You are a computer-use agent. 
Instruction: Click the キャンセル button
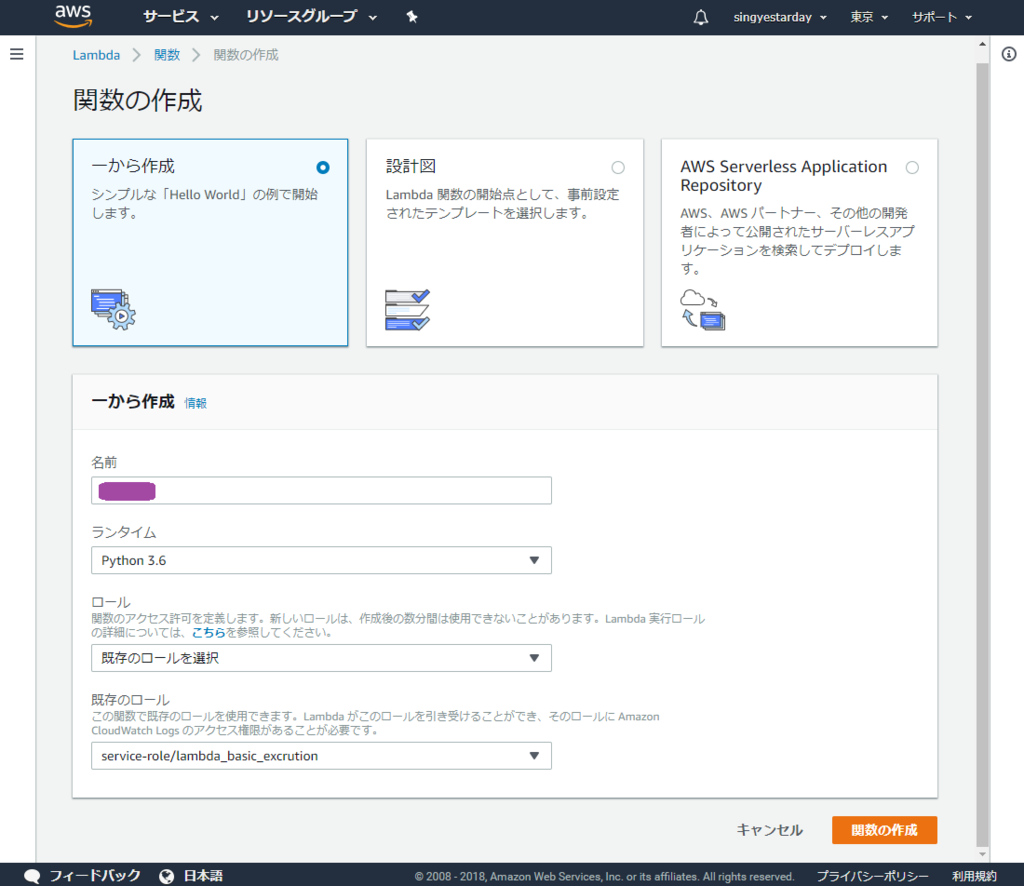pos(769,830)
